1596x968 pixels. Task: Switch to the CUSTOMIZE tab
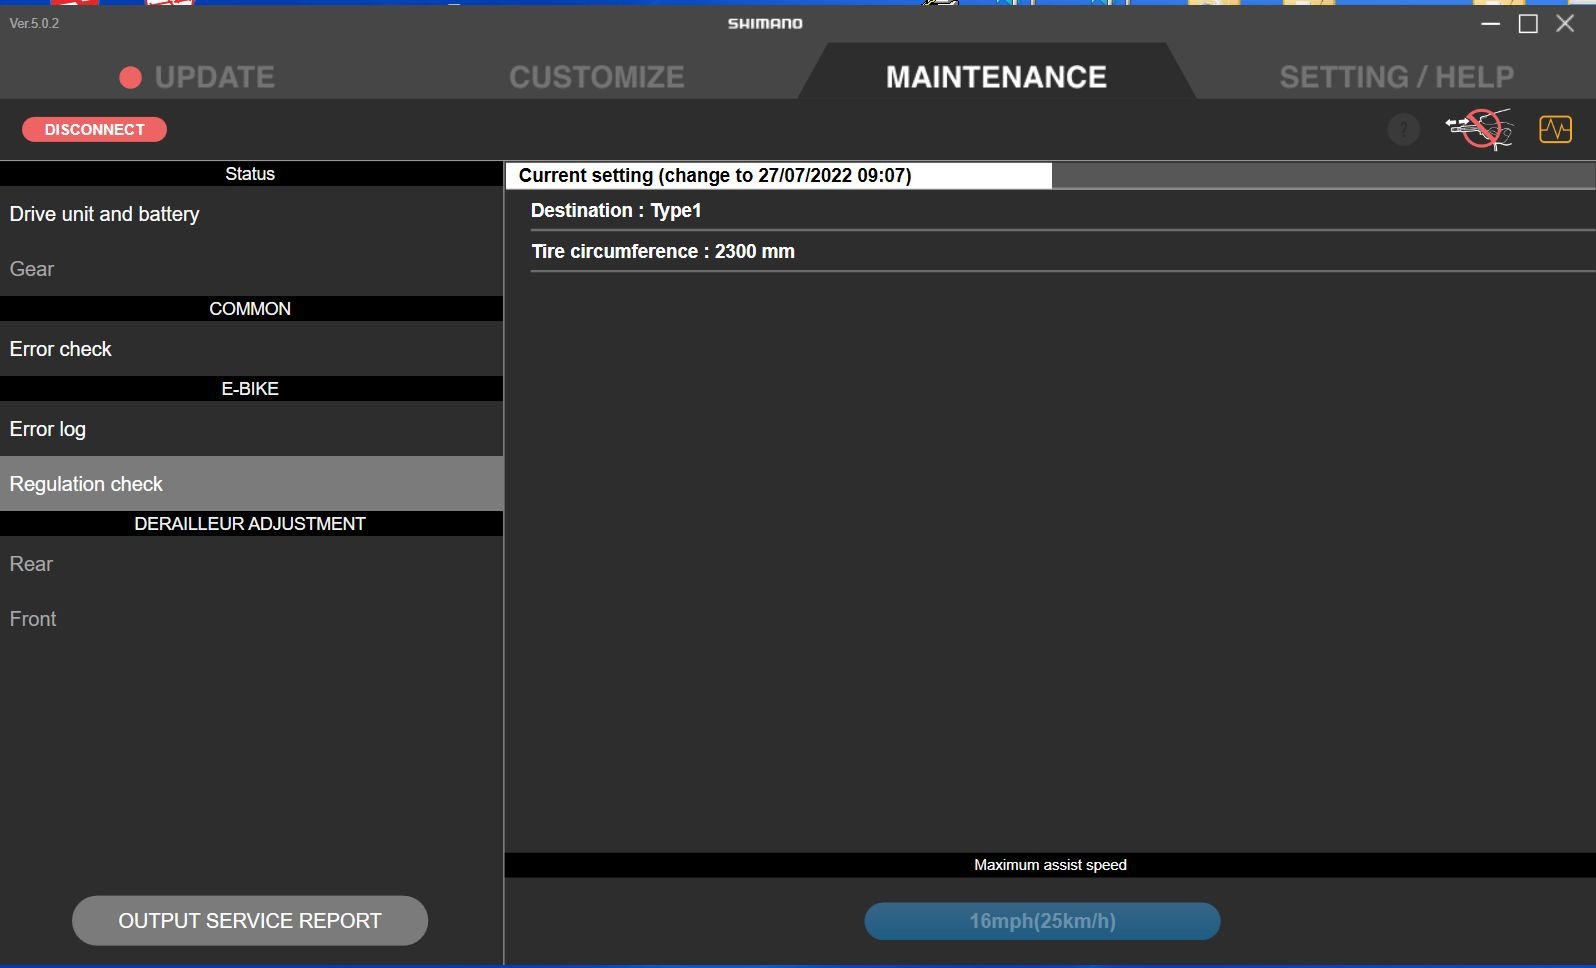tap(596, 77)
